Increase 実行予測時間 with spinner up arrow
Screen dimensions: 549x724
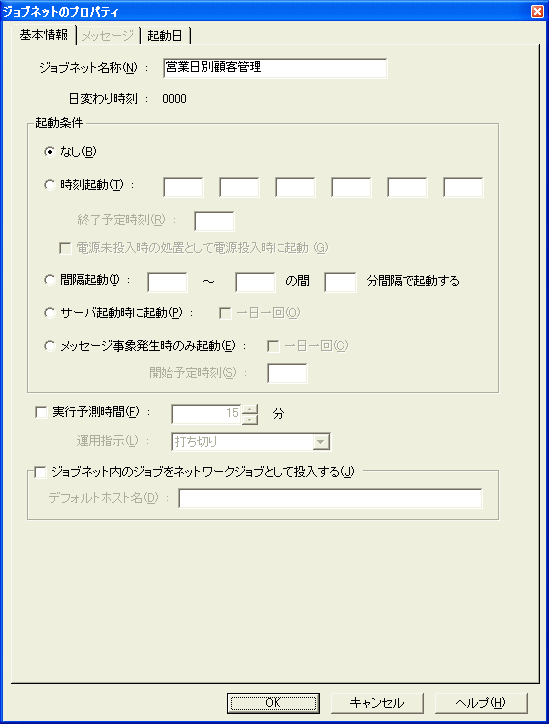pyautogui.click(x=250, y=409)
